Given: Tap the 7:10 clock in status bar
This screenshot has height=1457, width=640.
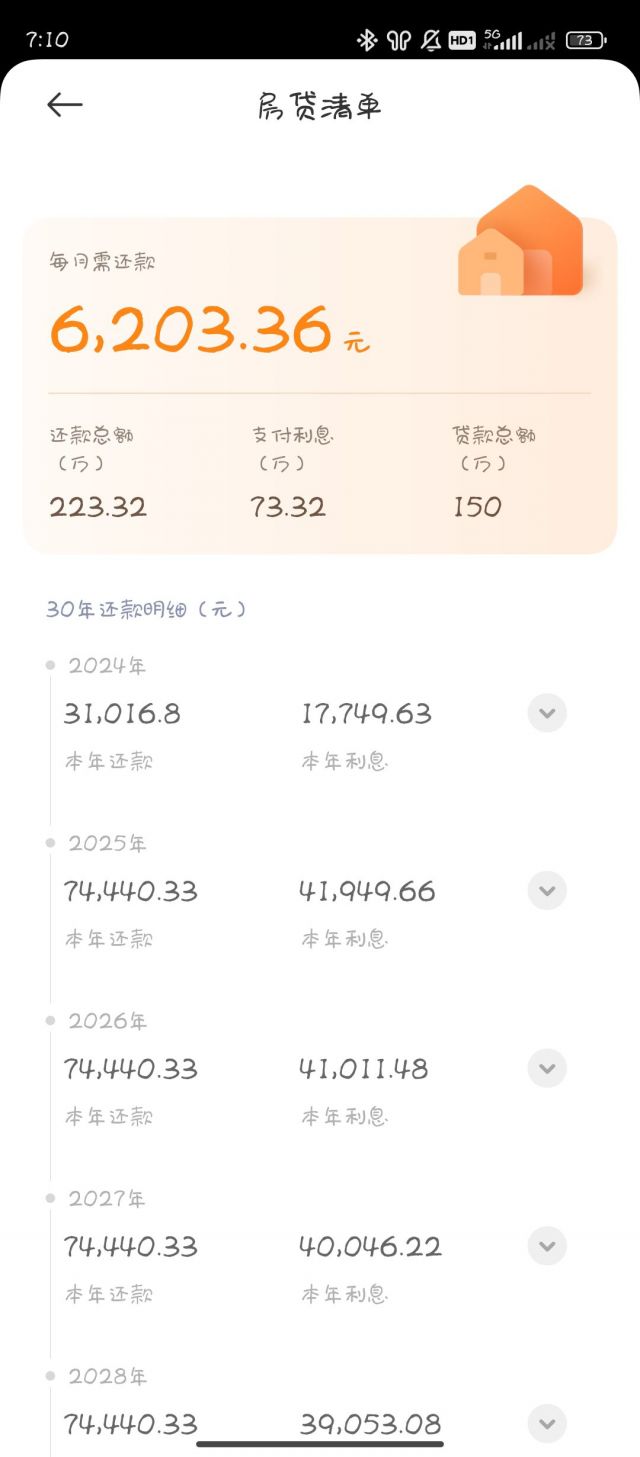Looking at the screenshot, I should pyautogui.click(x=47, y=40).
